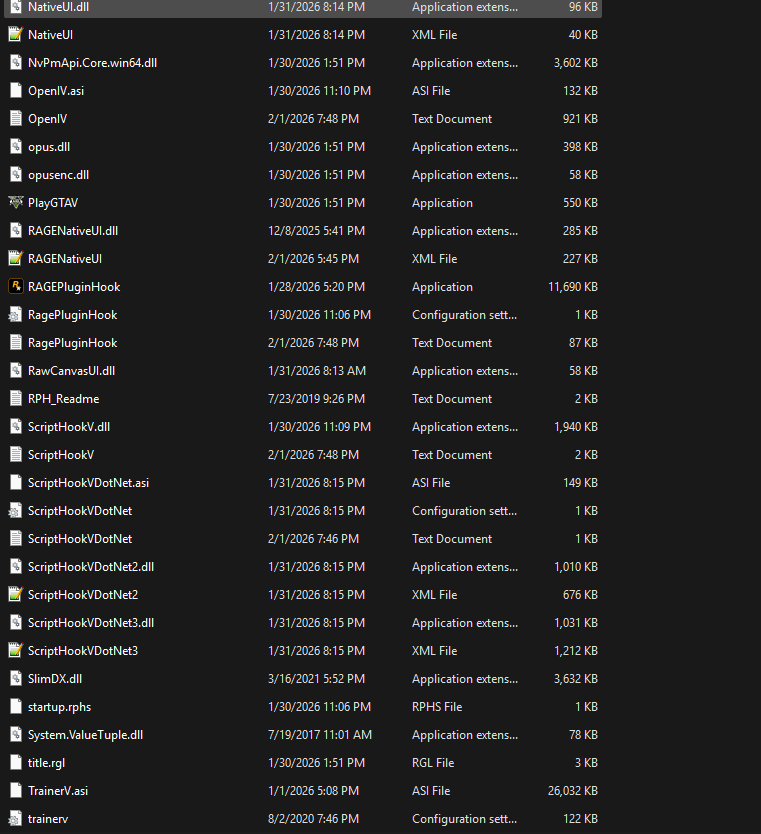The height and width of the screenshot is (834, 761).
Task: Select the RawCanvasUI.dll file name
Action: coord(71,371)
